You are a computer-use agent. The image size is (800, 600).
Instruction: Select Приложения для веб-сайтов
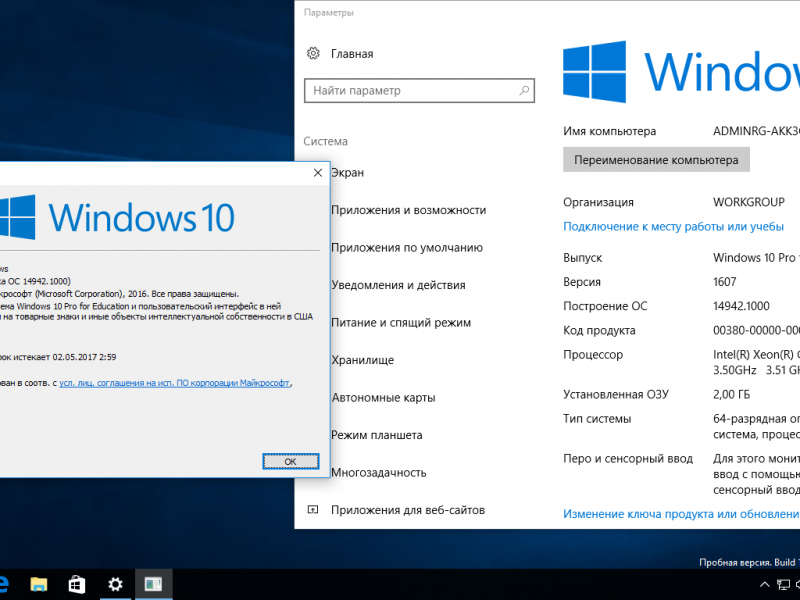click(408, 510)
